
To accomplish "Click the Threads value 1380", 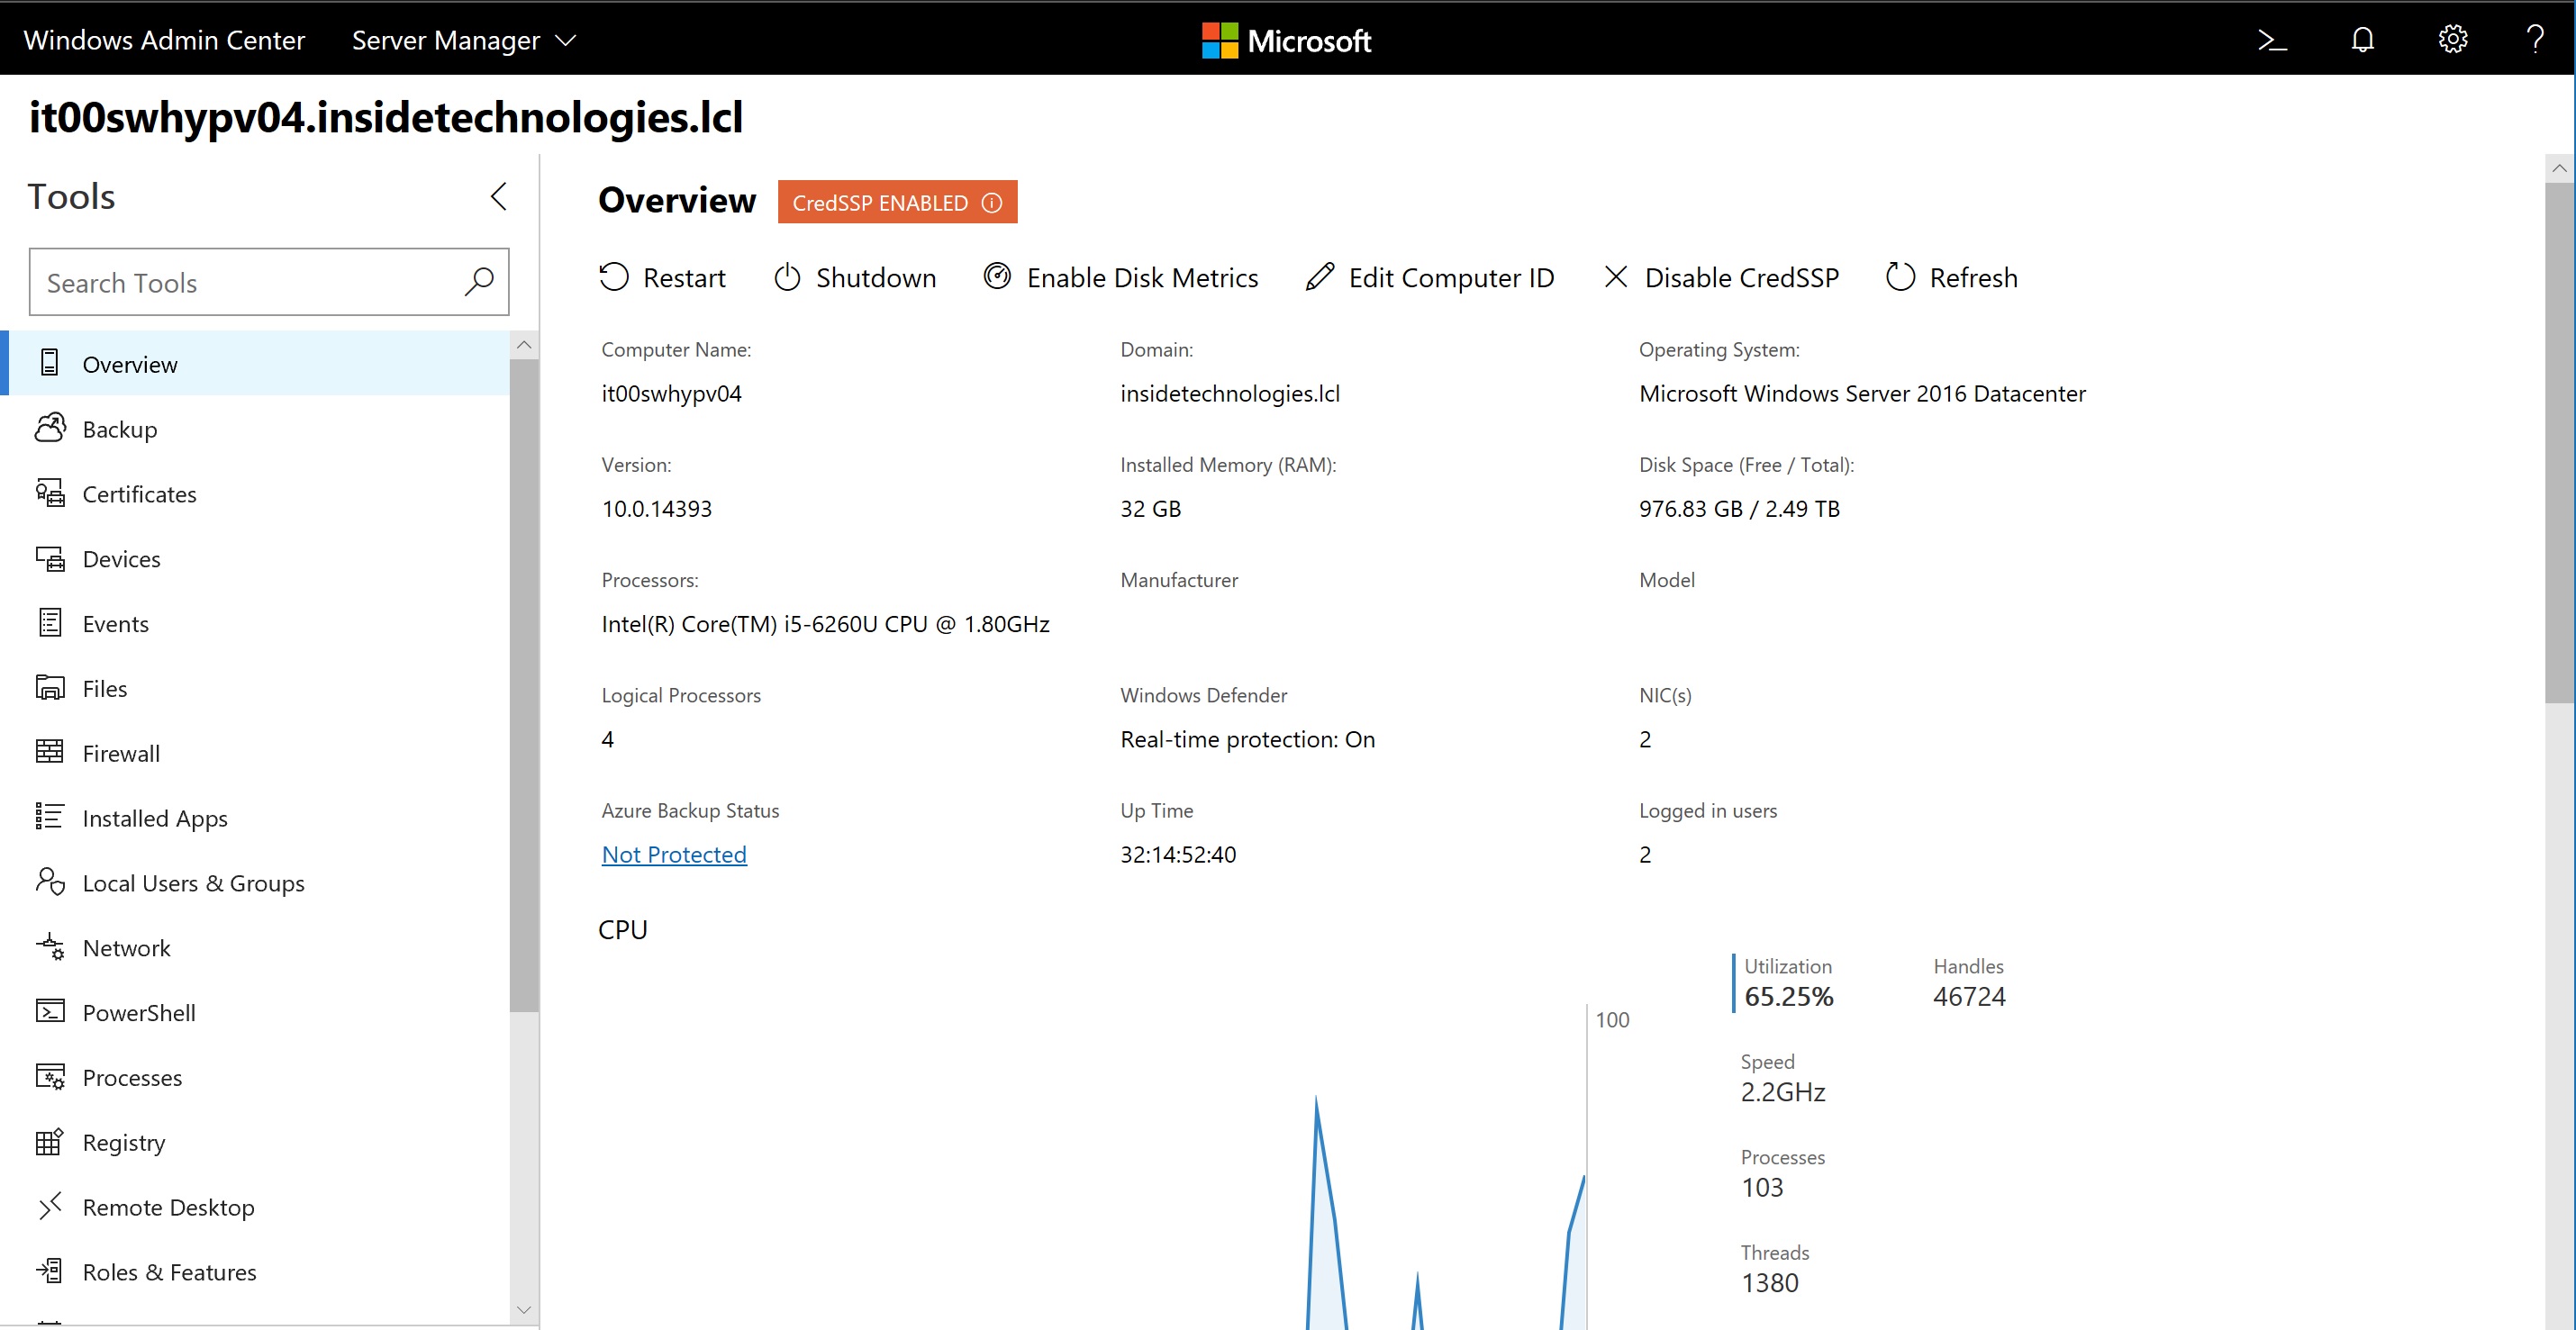I will pyautogui.click(x=1769, y=1282).
